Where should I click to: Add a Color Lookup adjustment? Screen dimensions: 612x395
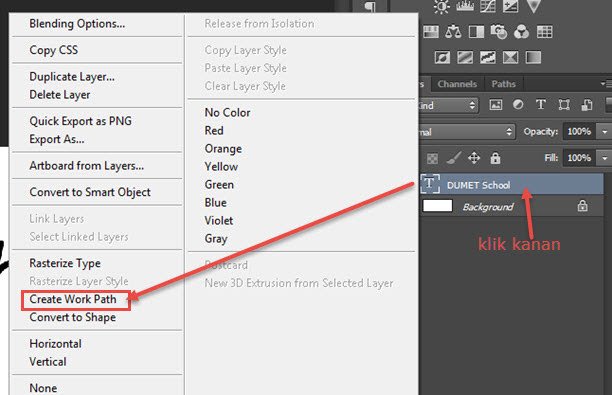(544, 32)
